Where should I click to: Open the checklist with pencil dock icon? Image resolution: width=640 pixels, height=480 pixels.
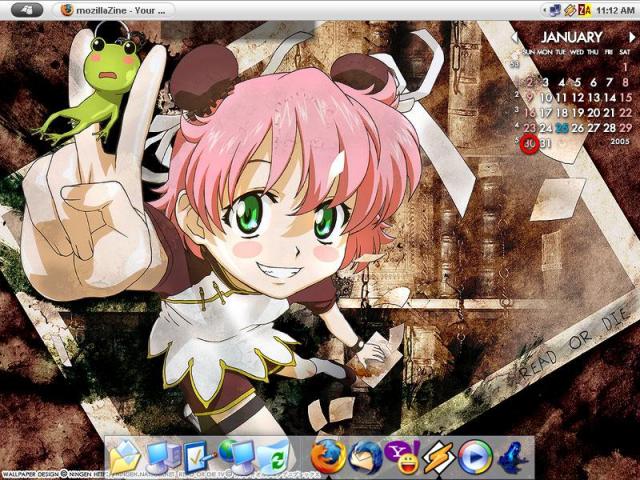pyautogui.click(x=199, y=457)
